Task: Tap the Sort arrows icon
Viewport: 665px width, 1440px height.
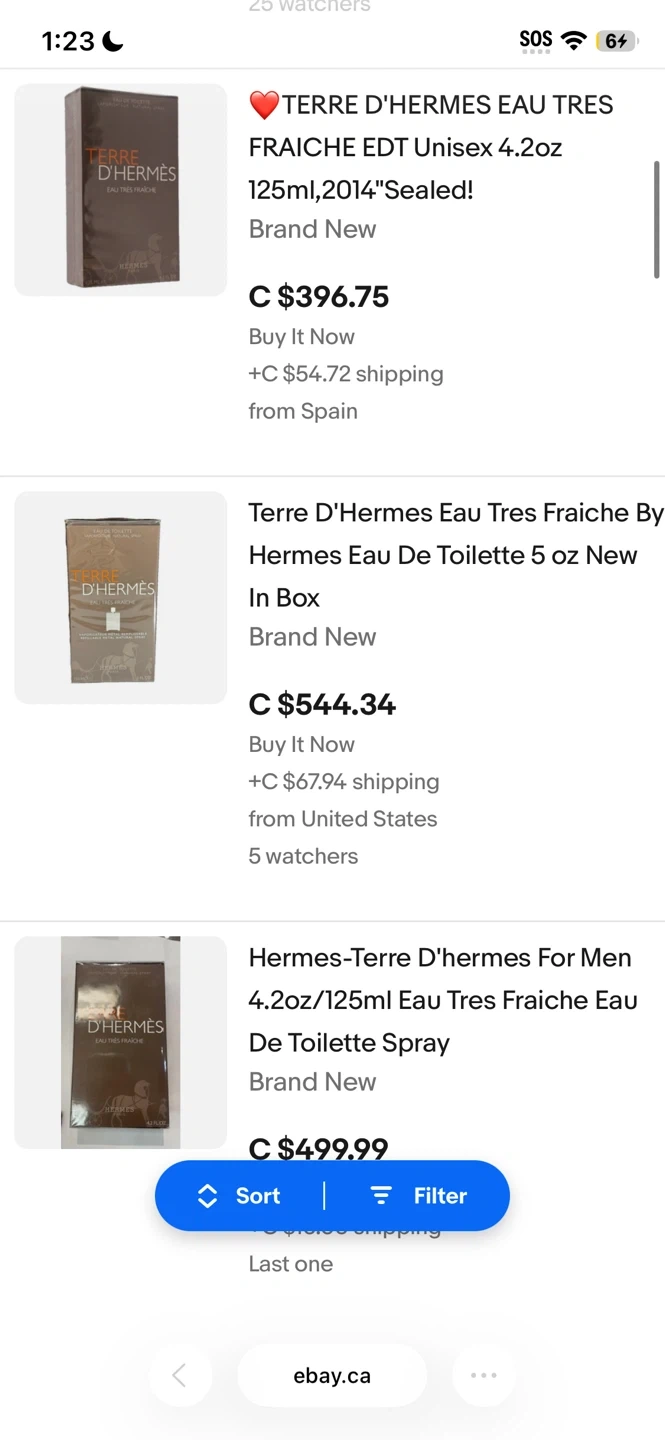Action: click(207, 1196)
